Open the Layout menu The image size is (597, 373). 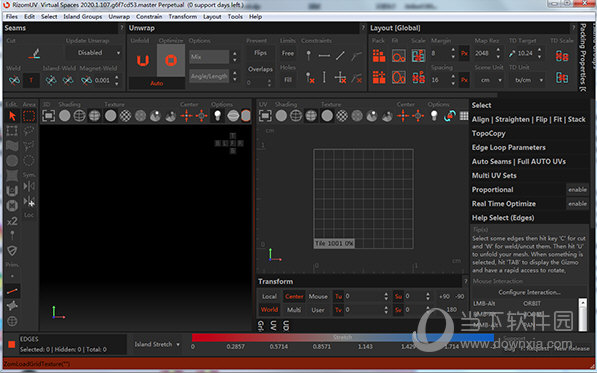pos(212,16)
